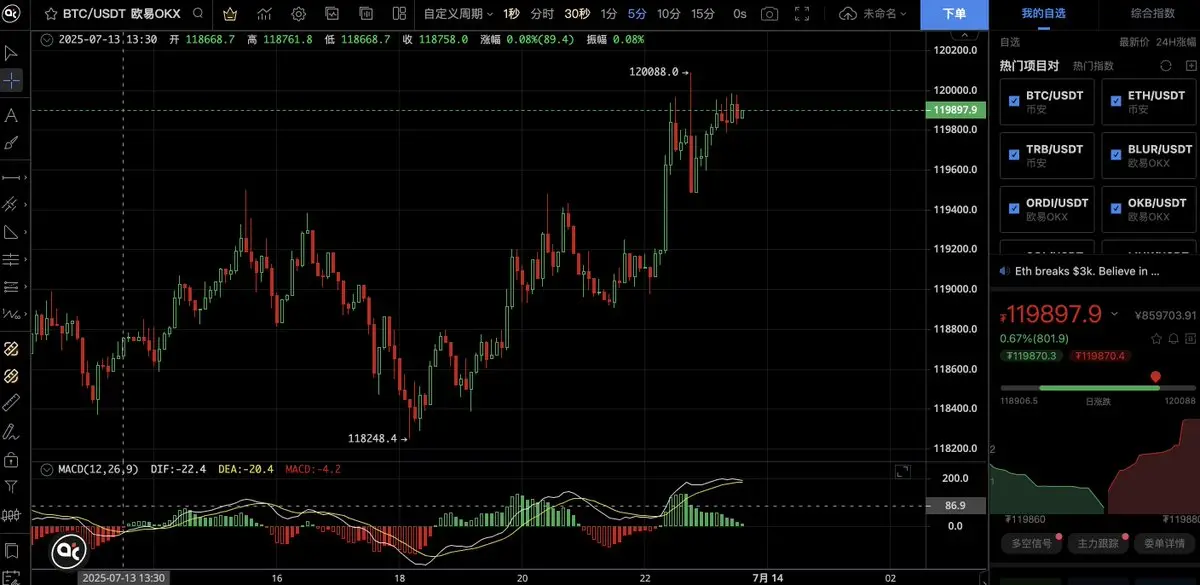Select the 1秒 timeframe
The height and width of the screenshot is (585, 1200).
[511, 14]
